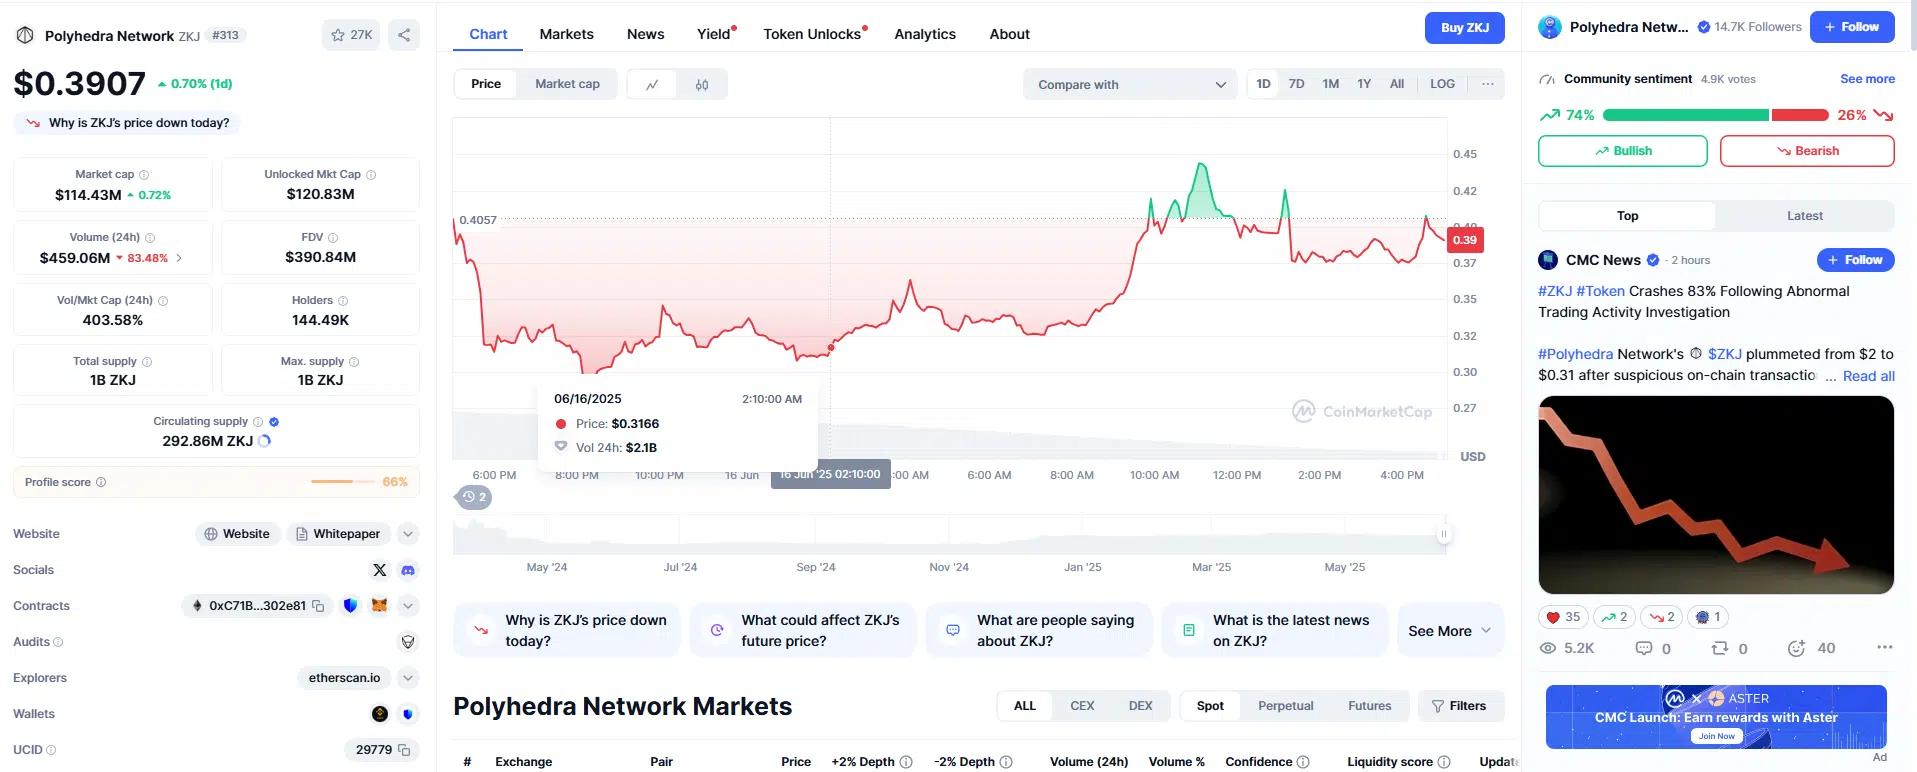Open the Yield tab
This screenshot has width=1917, height=772.
pos(714,34)
